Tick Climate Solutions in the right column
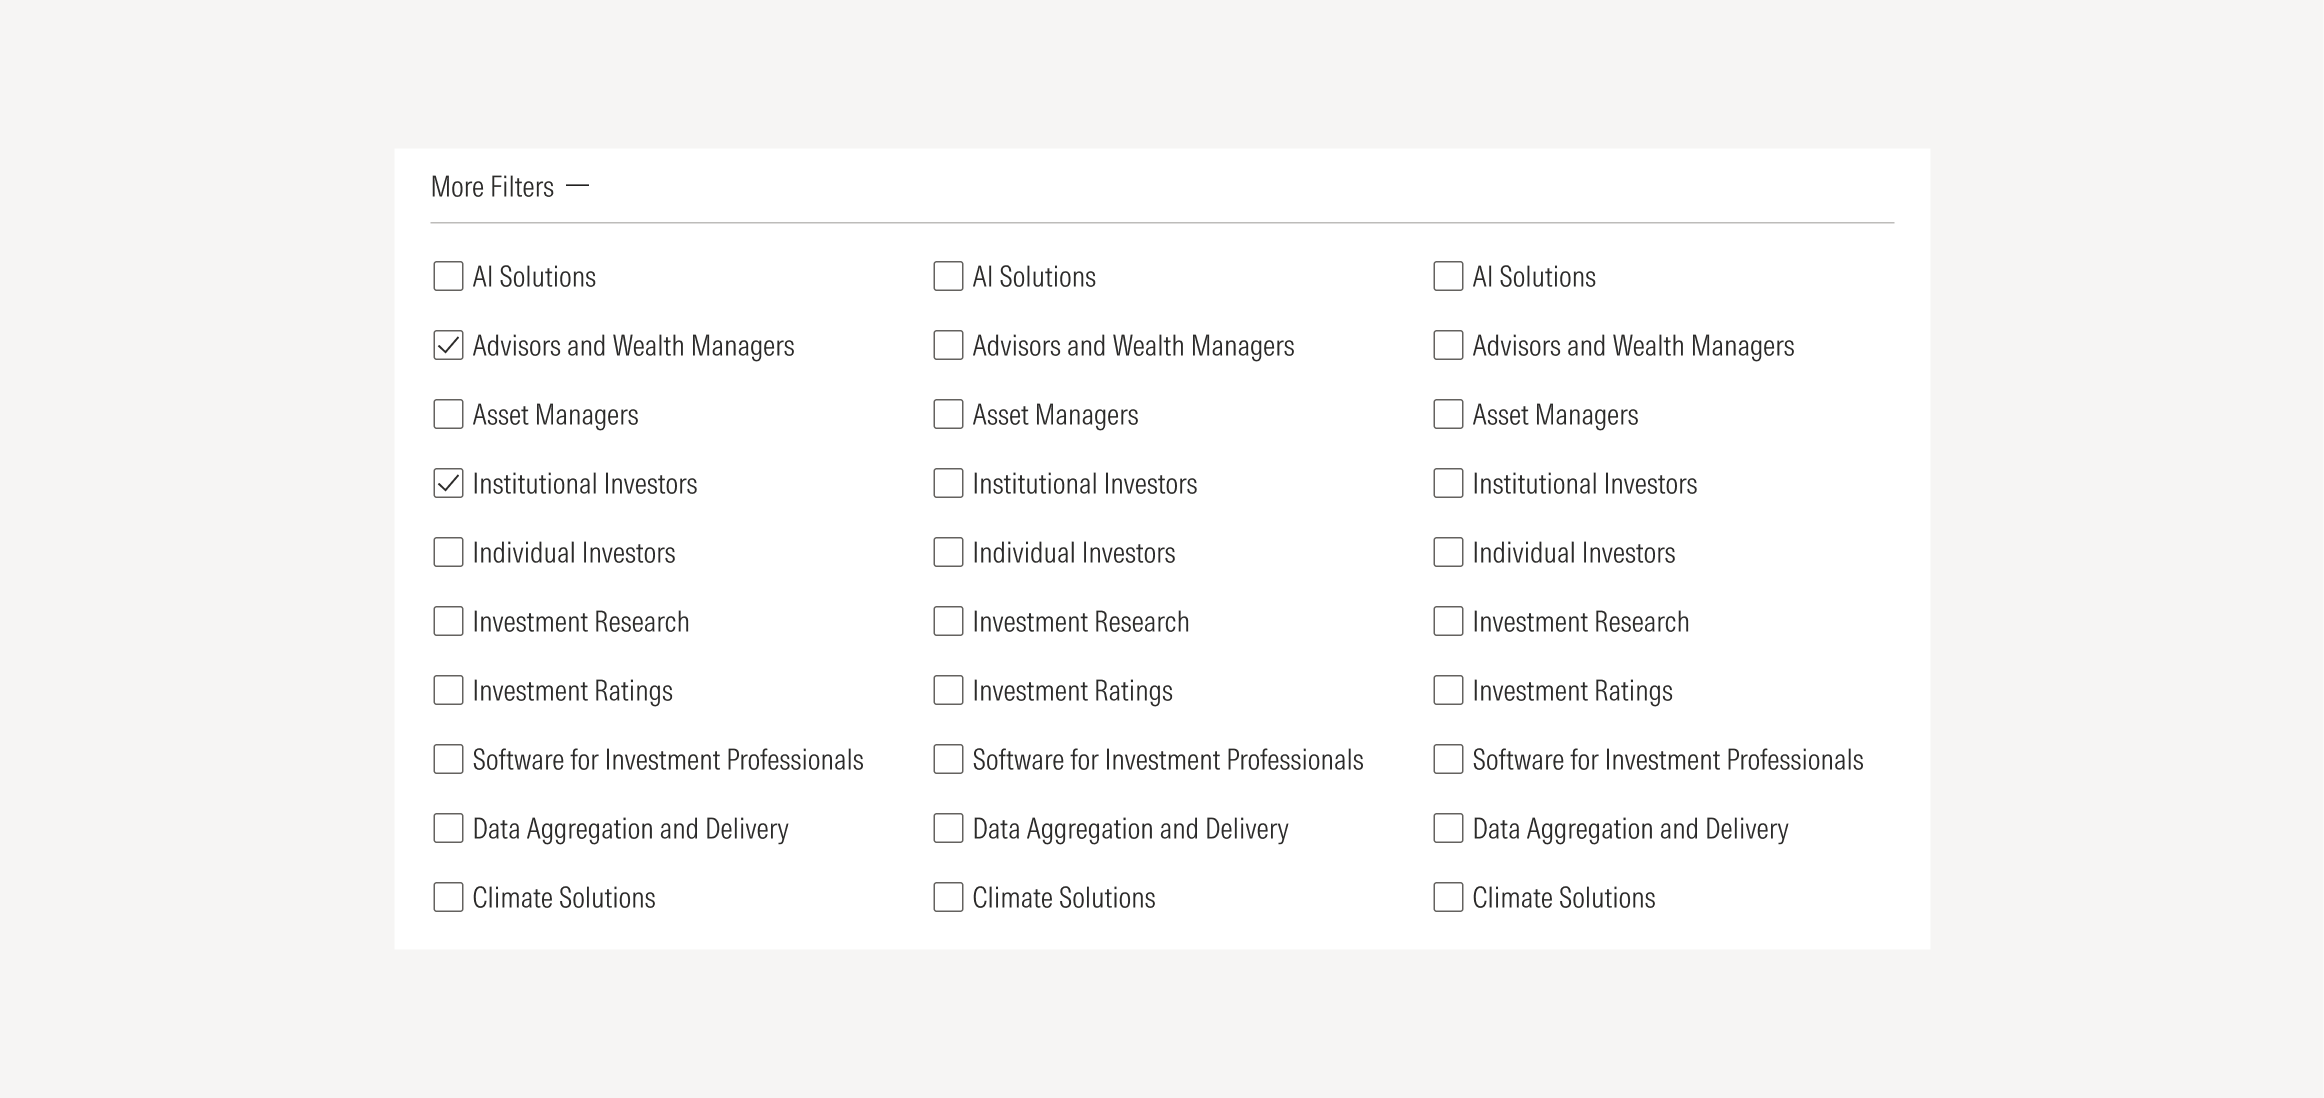This screenshot has width=2324, height=1098. pos(1448,897)
